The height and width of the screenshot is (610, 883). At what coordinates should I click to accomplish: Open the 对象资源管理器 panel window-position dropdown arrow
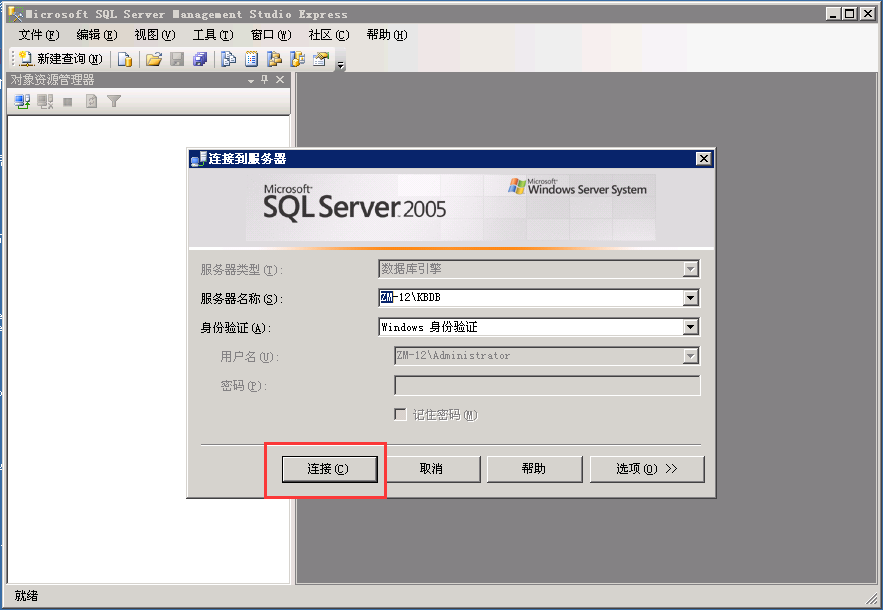(x=251, y=81)
